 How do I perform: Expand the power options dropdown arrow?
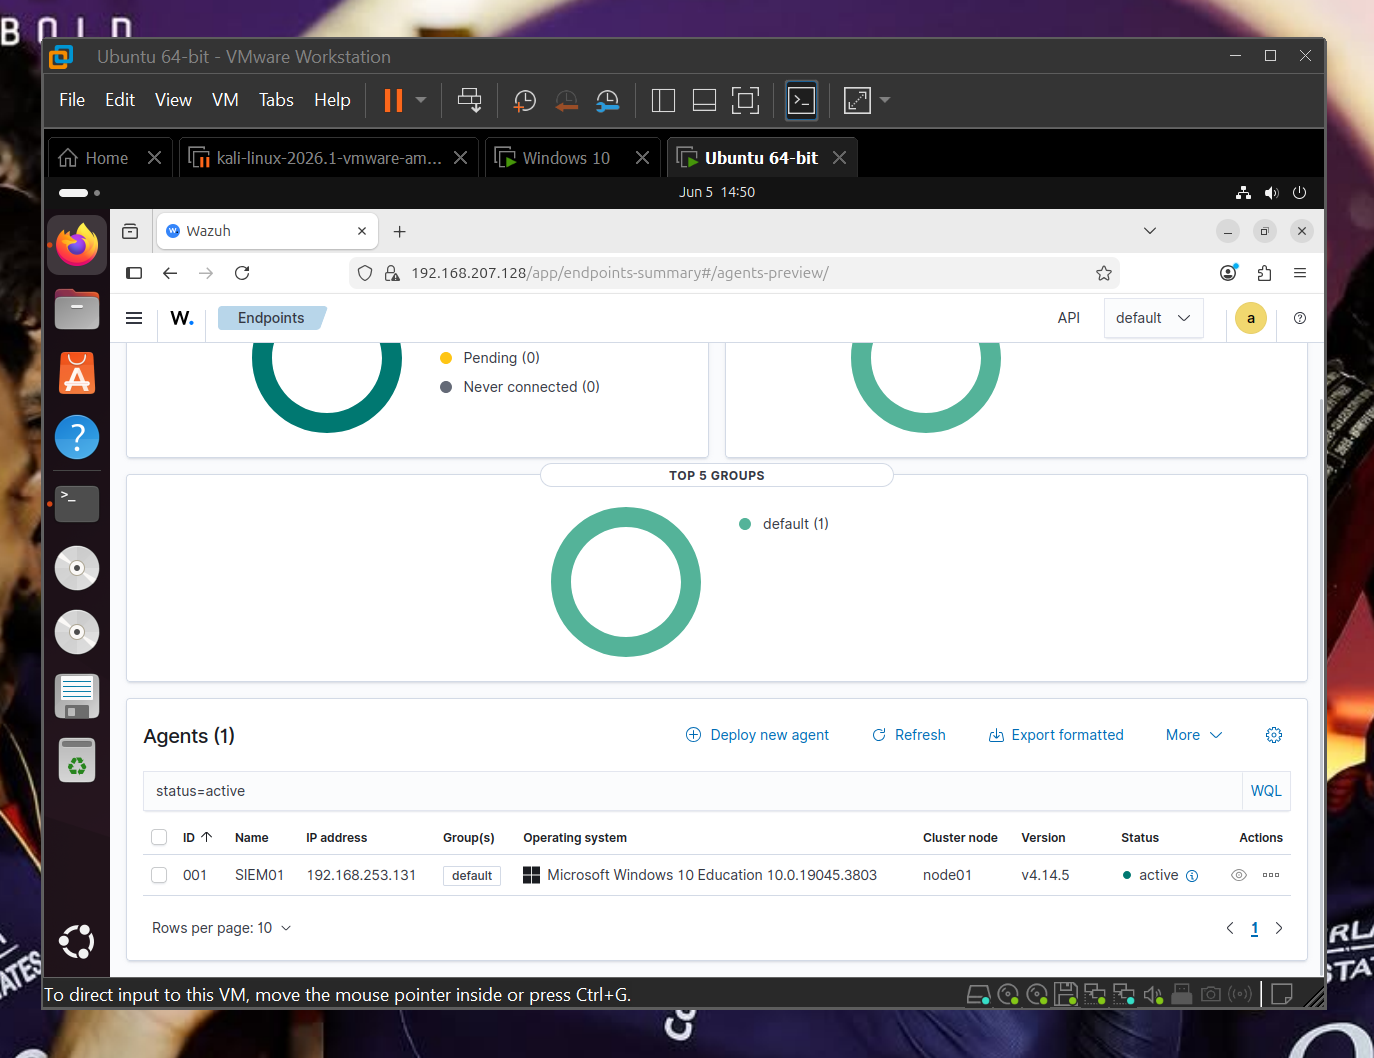pos(421,100)
